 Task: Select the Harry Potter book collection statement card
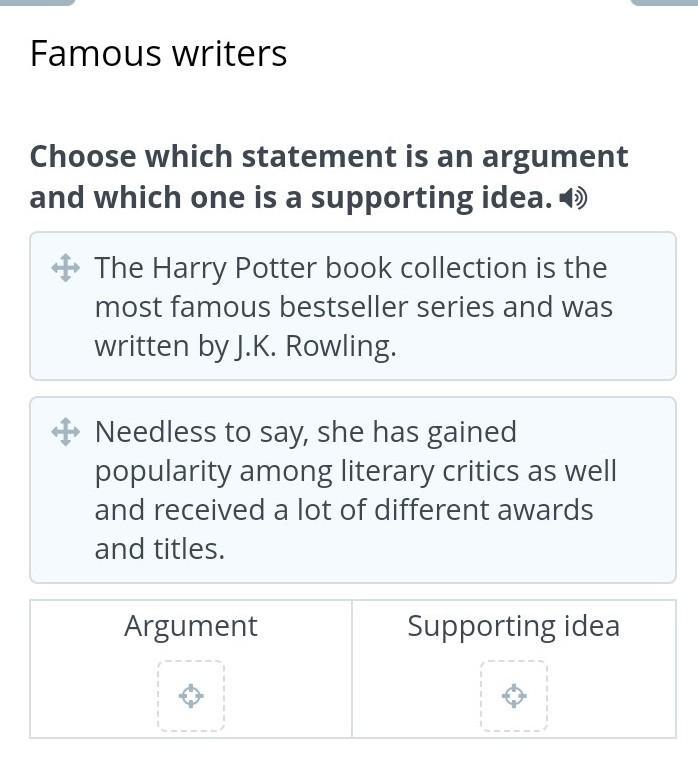[353, 306]
